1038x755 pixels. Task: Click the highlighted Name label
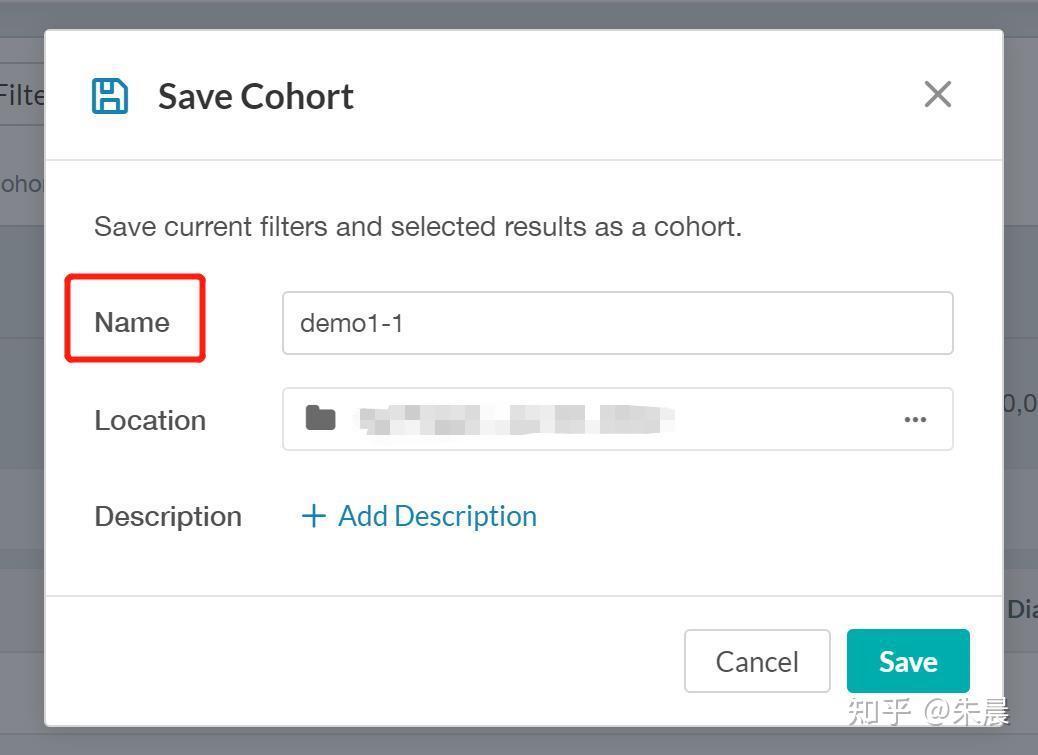pos(132,322)
